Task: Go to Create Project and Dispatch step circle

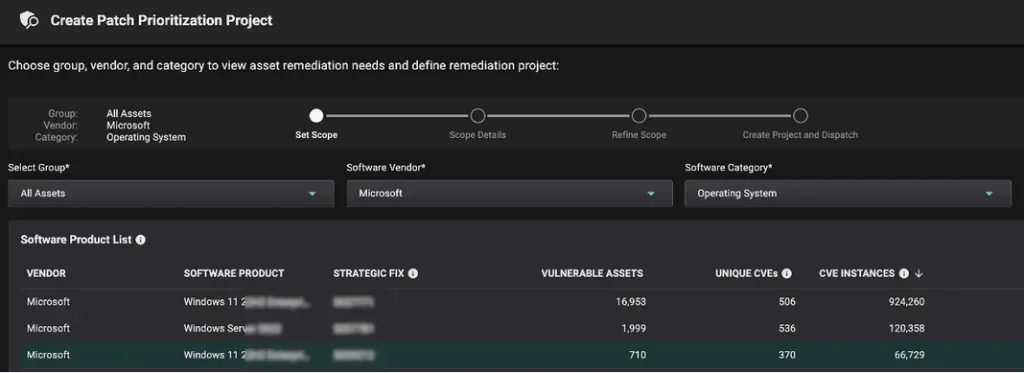Action: [x=800, y=116]
